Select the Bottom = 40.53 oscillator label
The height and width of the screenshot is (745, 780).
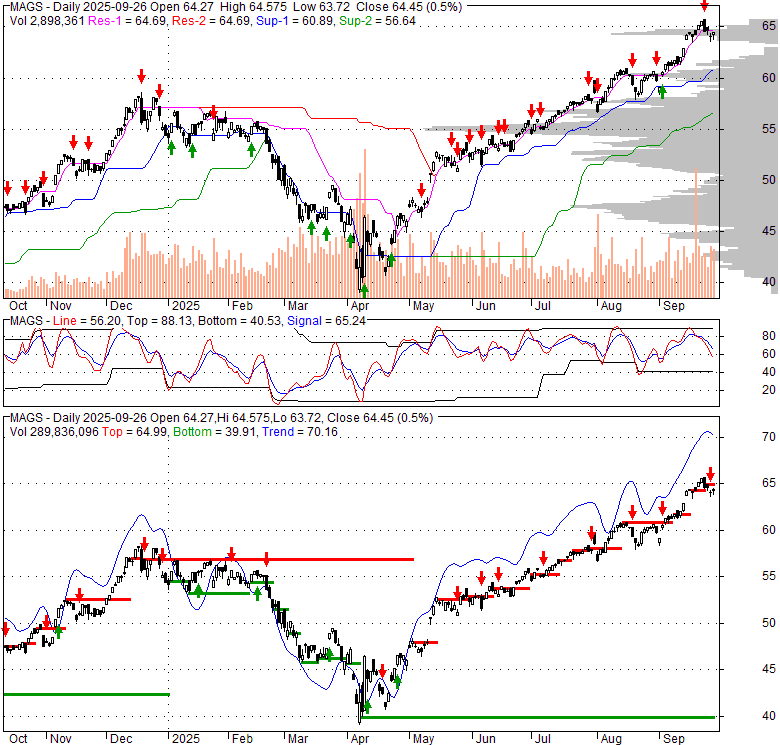(x=240, y=321)
